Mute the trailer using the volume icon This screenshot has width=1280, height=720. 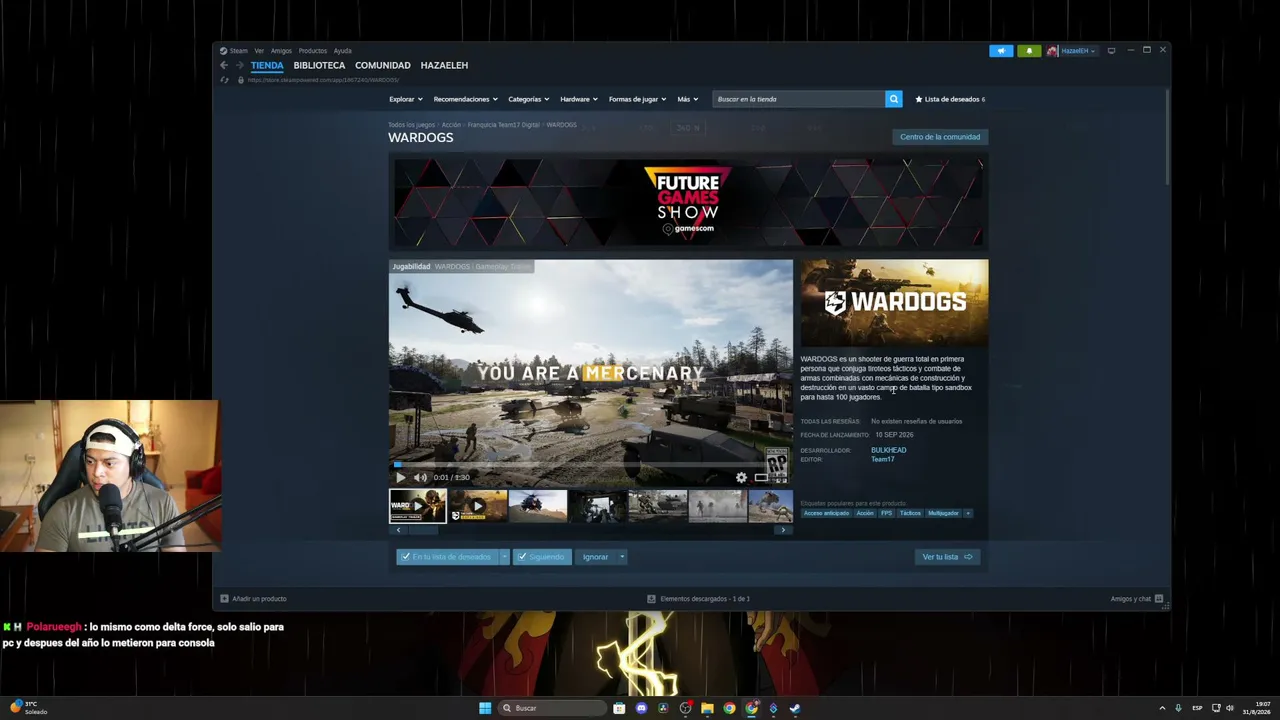[420, 477]
